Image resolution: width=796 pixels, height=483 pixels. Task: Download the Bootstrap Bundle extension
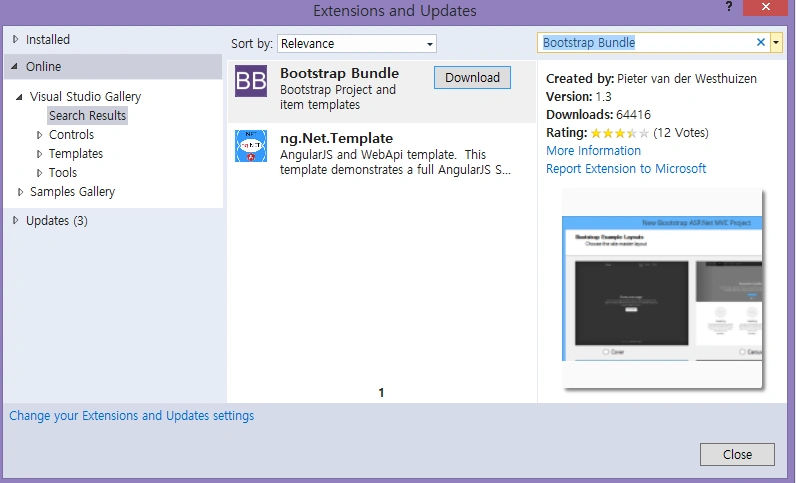472,78
